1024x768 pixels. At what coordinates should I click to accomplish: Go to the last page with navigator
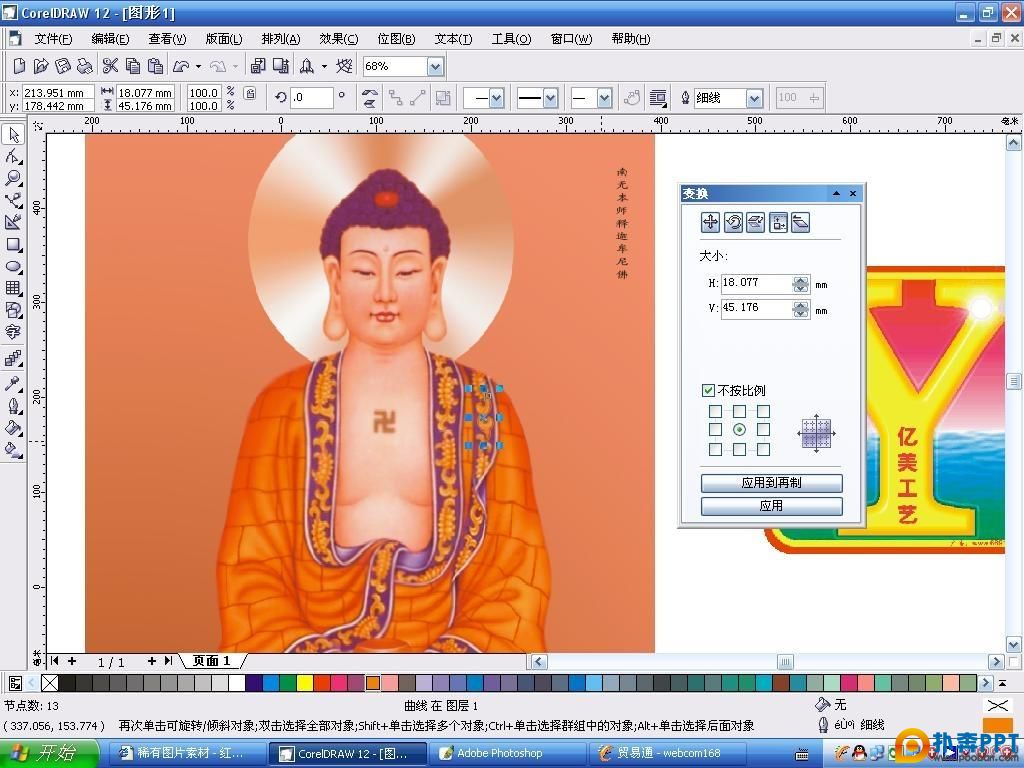[168, 661]
